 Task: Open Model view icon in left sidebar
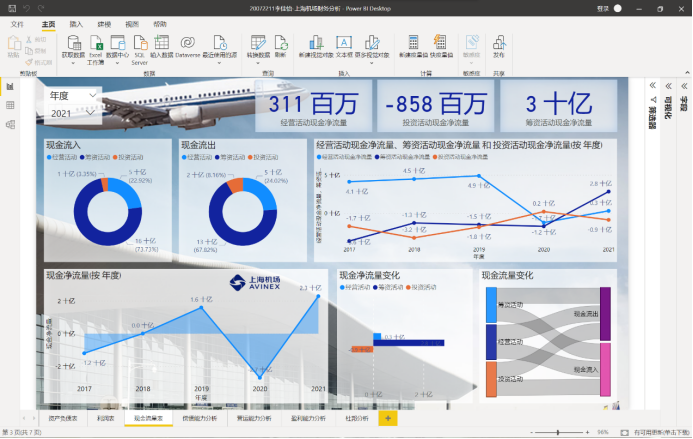point(10,124)
